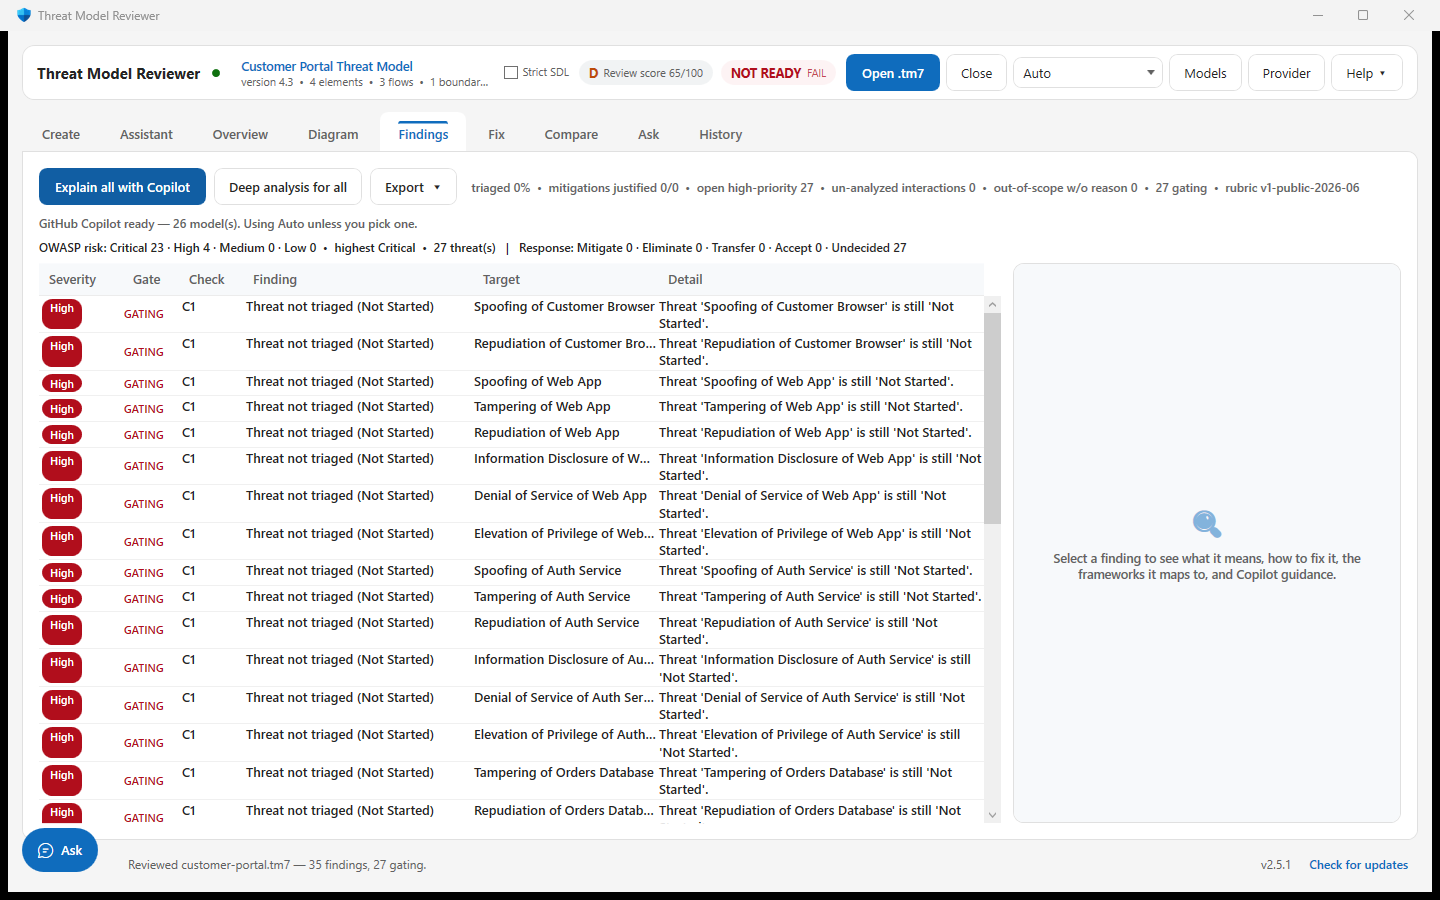Click the scroll down arrow of findings list
Screen dimensions: 1440x900
[x=992, y=815]
